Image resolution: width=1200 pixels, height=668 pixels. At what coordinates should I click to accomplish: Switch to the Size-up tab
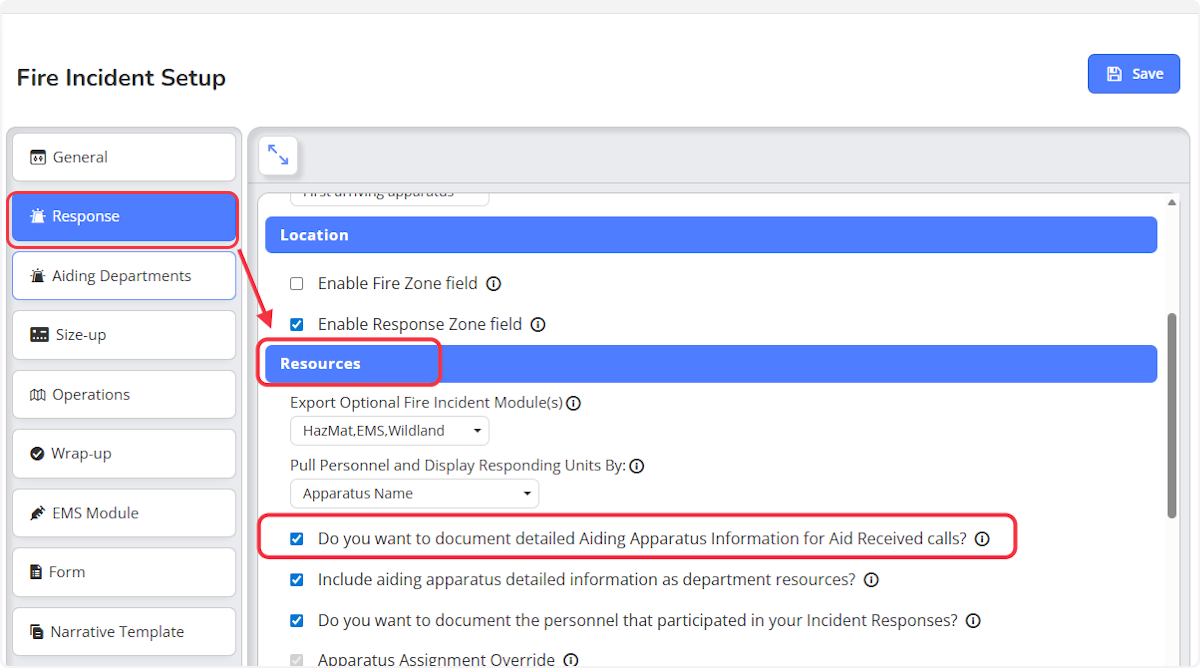pyautogui.click(x=124, y=335)
